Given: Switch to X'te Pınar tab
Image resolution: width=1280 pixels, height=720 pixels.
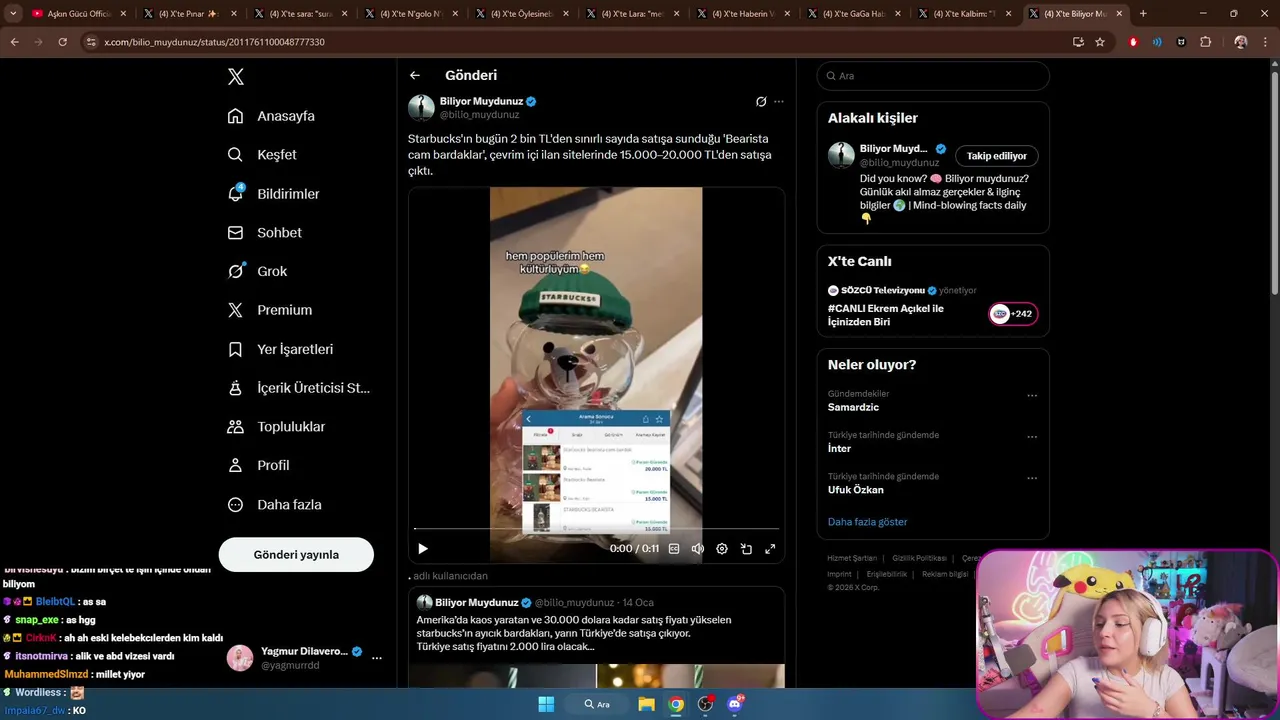Looking at the screenshot, I should [x=188, y=14].
